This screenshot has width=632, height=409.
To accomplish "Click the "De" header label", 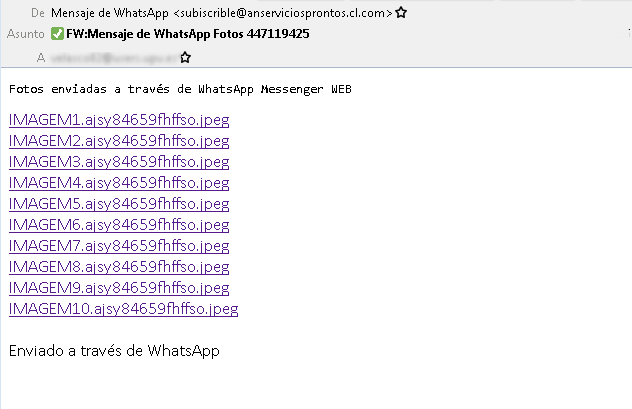I will click(38, 13).
